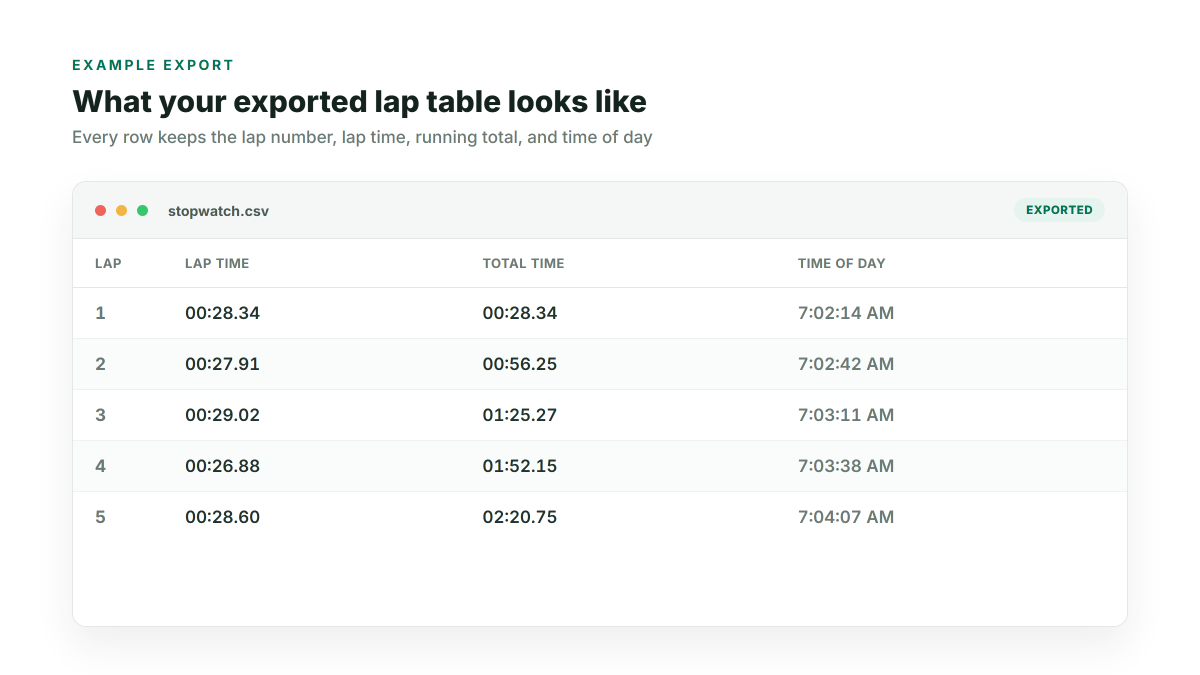
Task: Select lap number 4 cell
Action: pyautogui.click(x=100, y=466)
